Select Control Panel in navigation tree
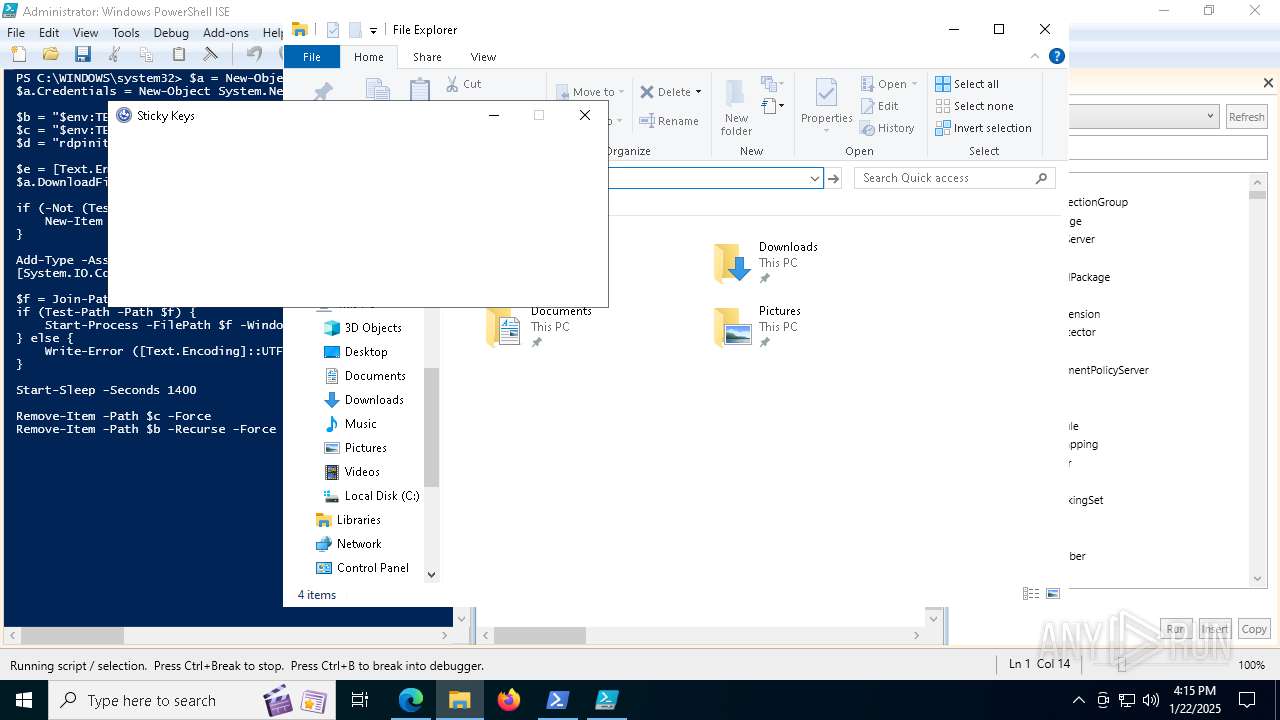 363,568
